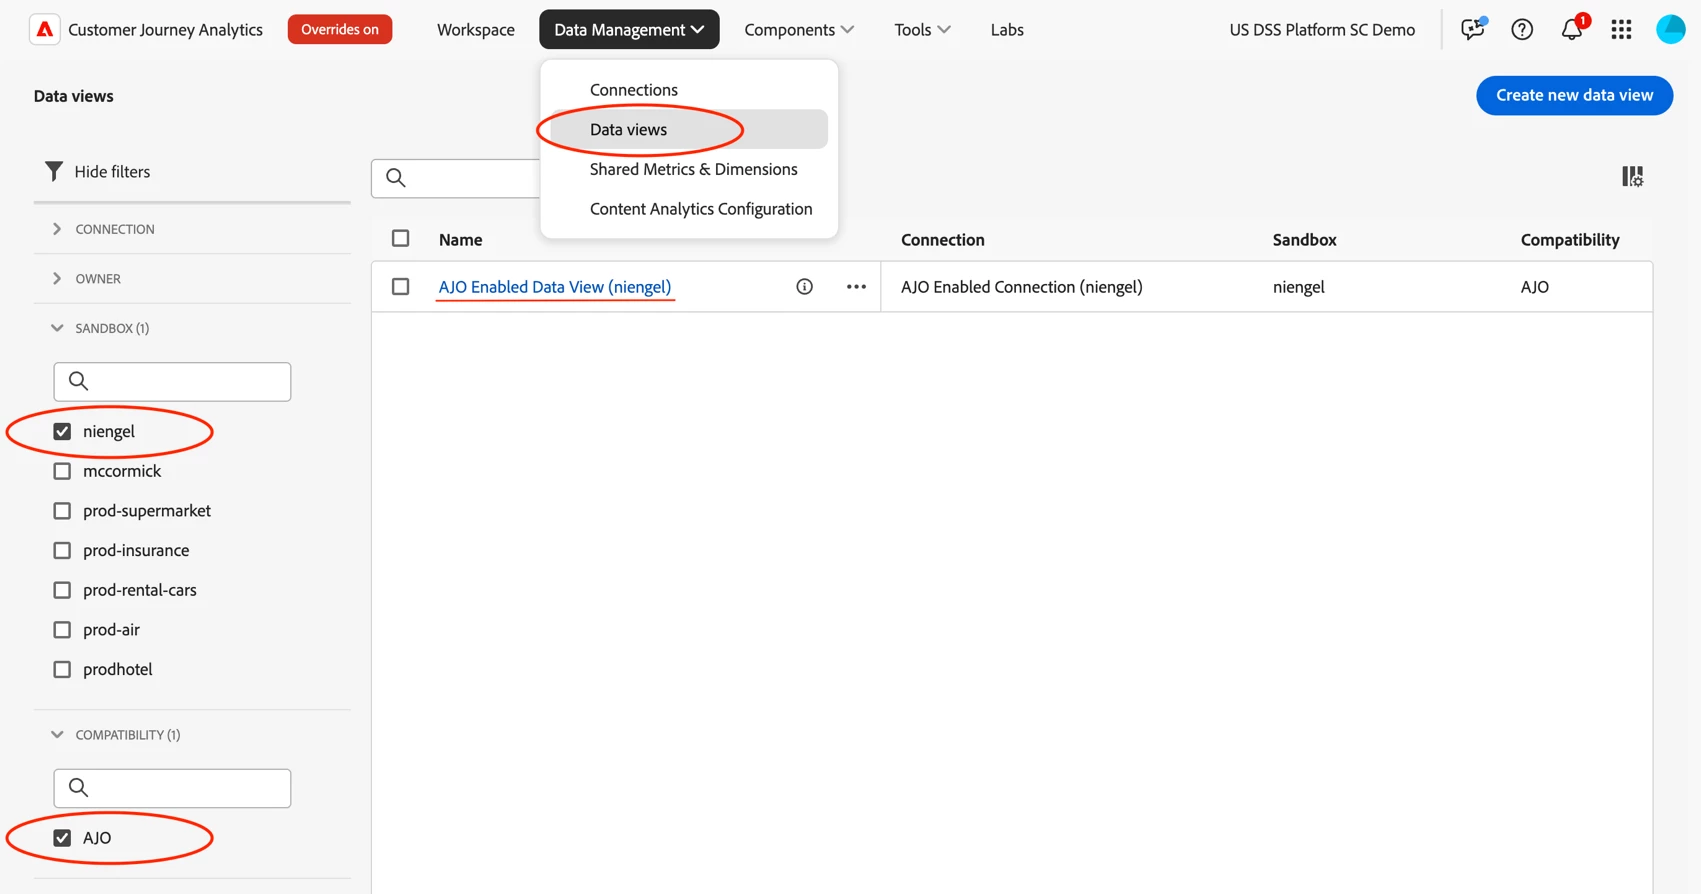1701x894 pixels.
Task: Check the prod-rental-cars sandbox filter
Action: point(62,590)
